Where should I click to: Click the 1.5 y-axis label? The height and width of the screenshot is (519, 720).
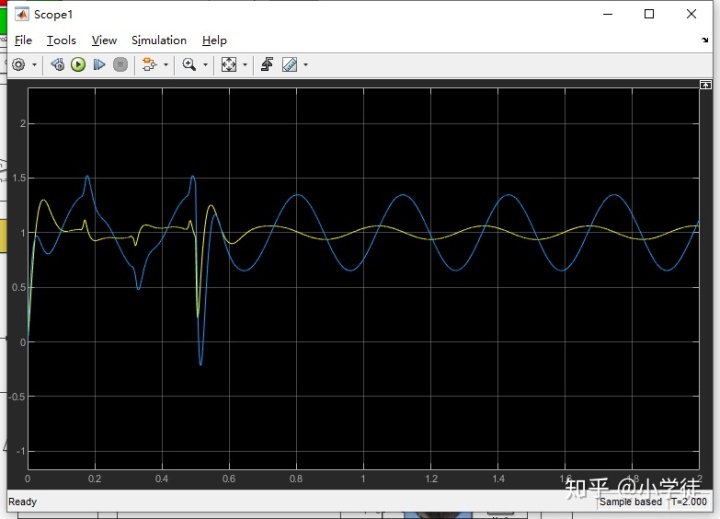19,178
